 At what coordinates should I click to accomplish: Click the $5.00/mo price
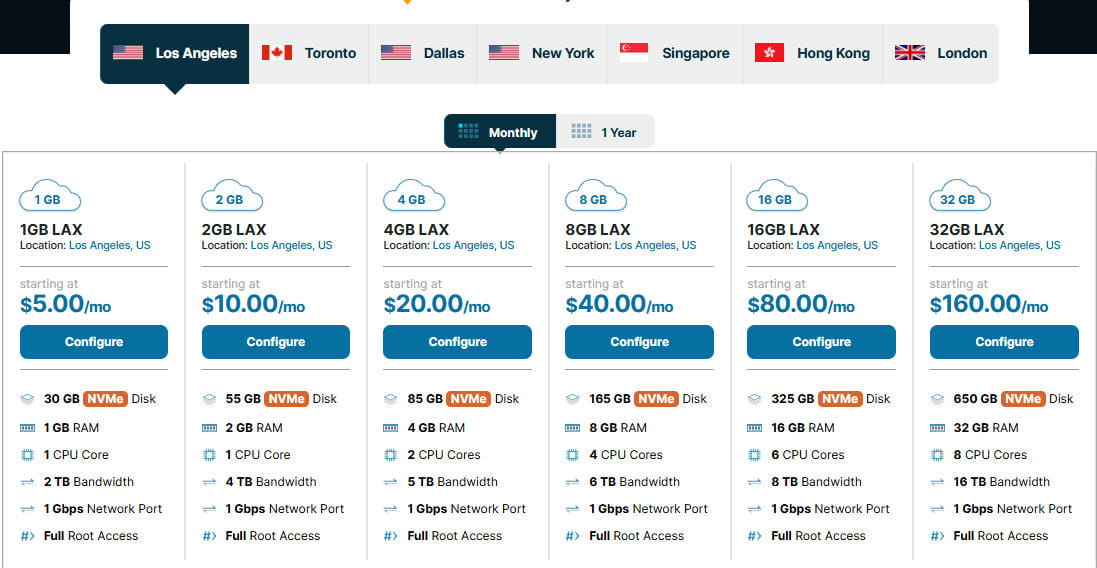[x=65, y=304]
